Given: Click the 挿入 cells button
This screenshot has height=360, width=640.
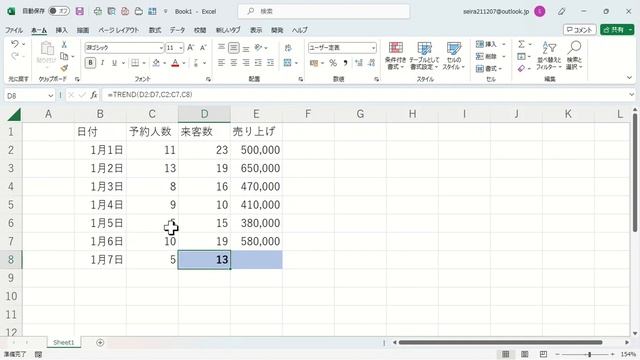Looking at the screenshot, I should pos(491,44).
